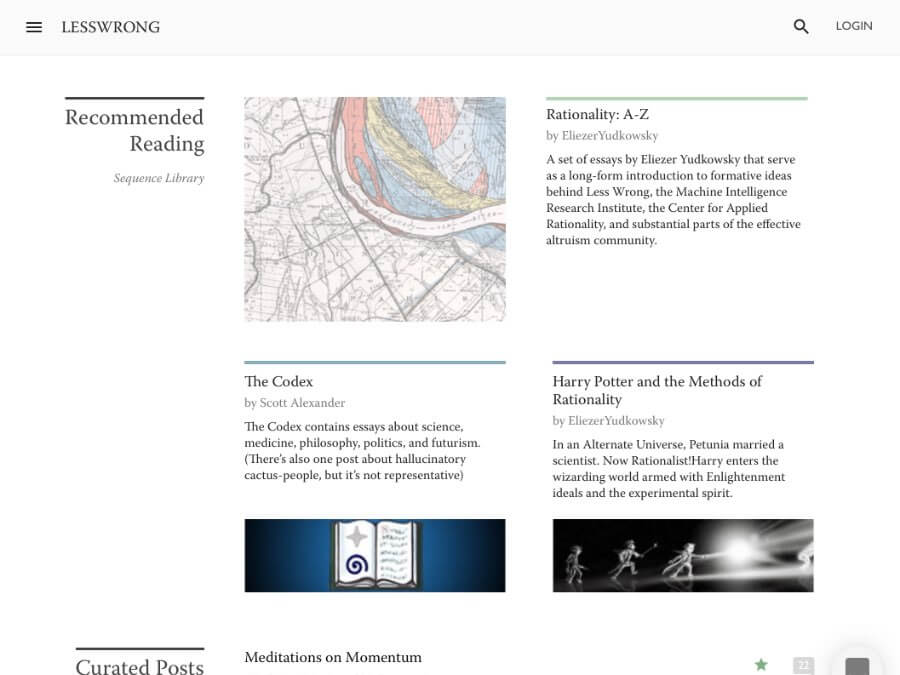900x675 pixels.
Task: Click the search magnifier icon
Action: (801, 27)
